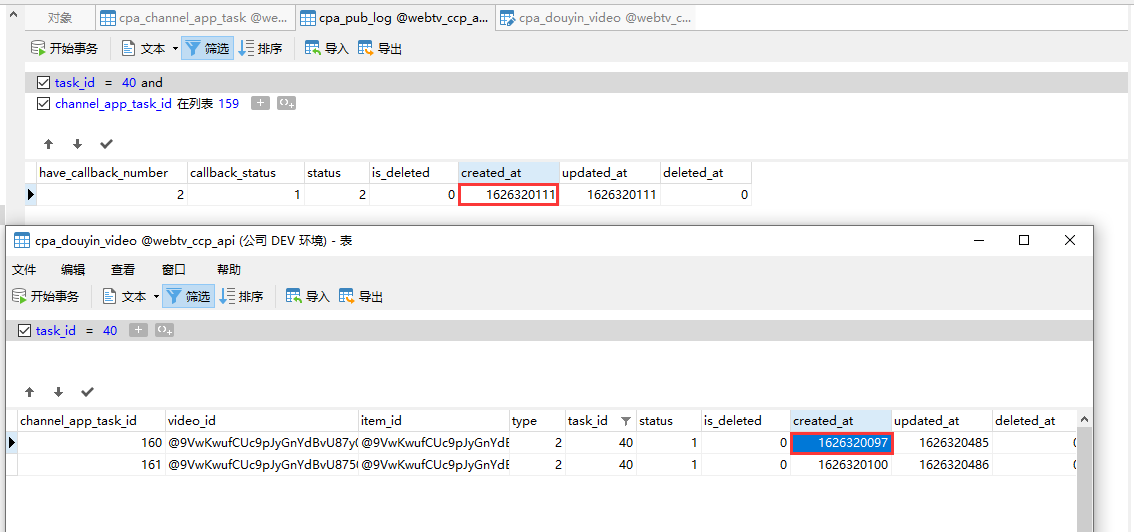Toggle 筛选 filter in cpa_douyin_video window

coord(189,296)
